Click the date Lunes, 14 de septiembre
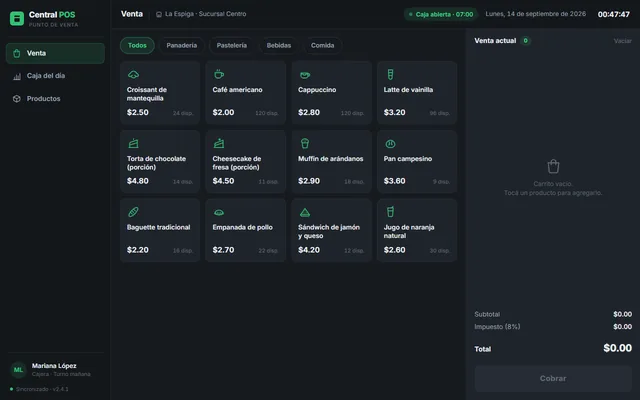640x400 pixels. point(536,14)
